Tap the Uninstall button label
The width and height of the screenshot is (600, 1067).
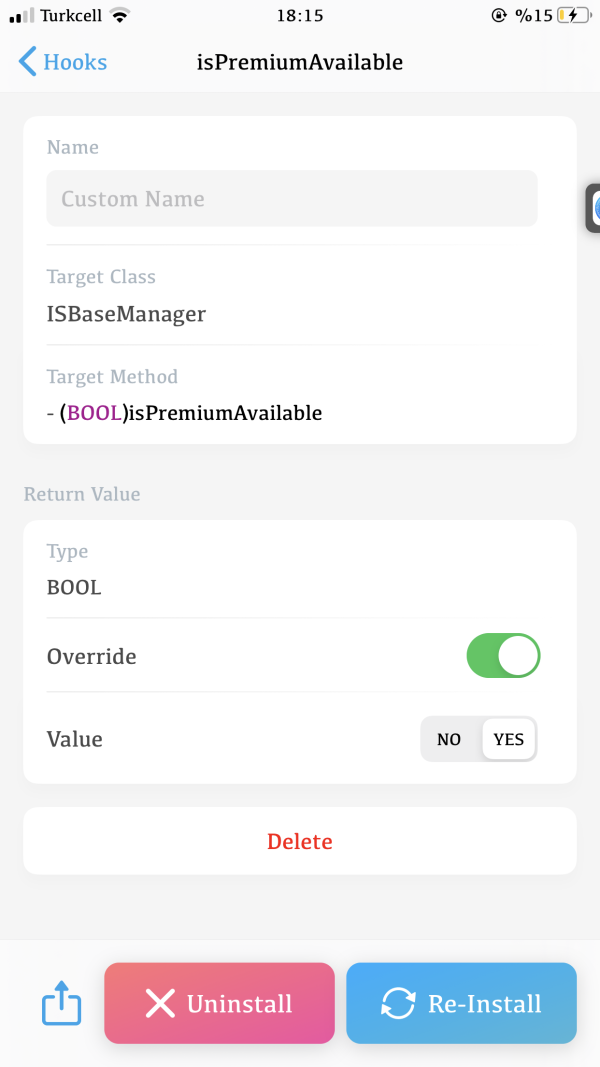coord(239,1003)
